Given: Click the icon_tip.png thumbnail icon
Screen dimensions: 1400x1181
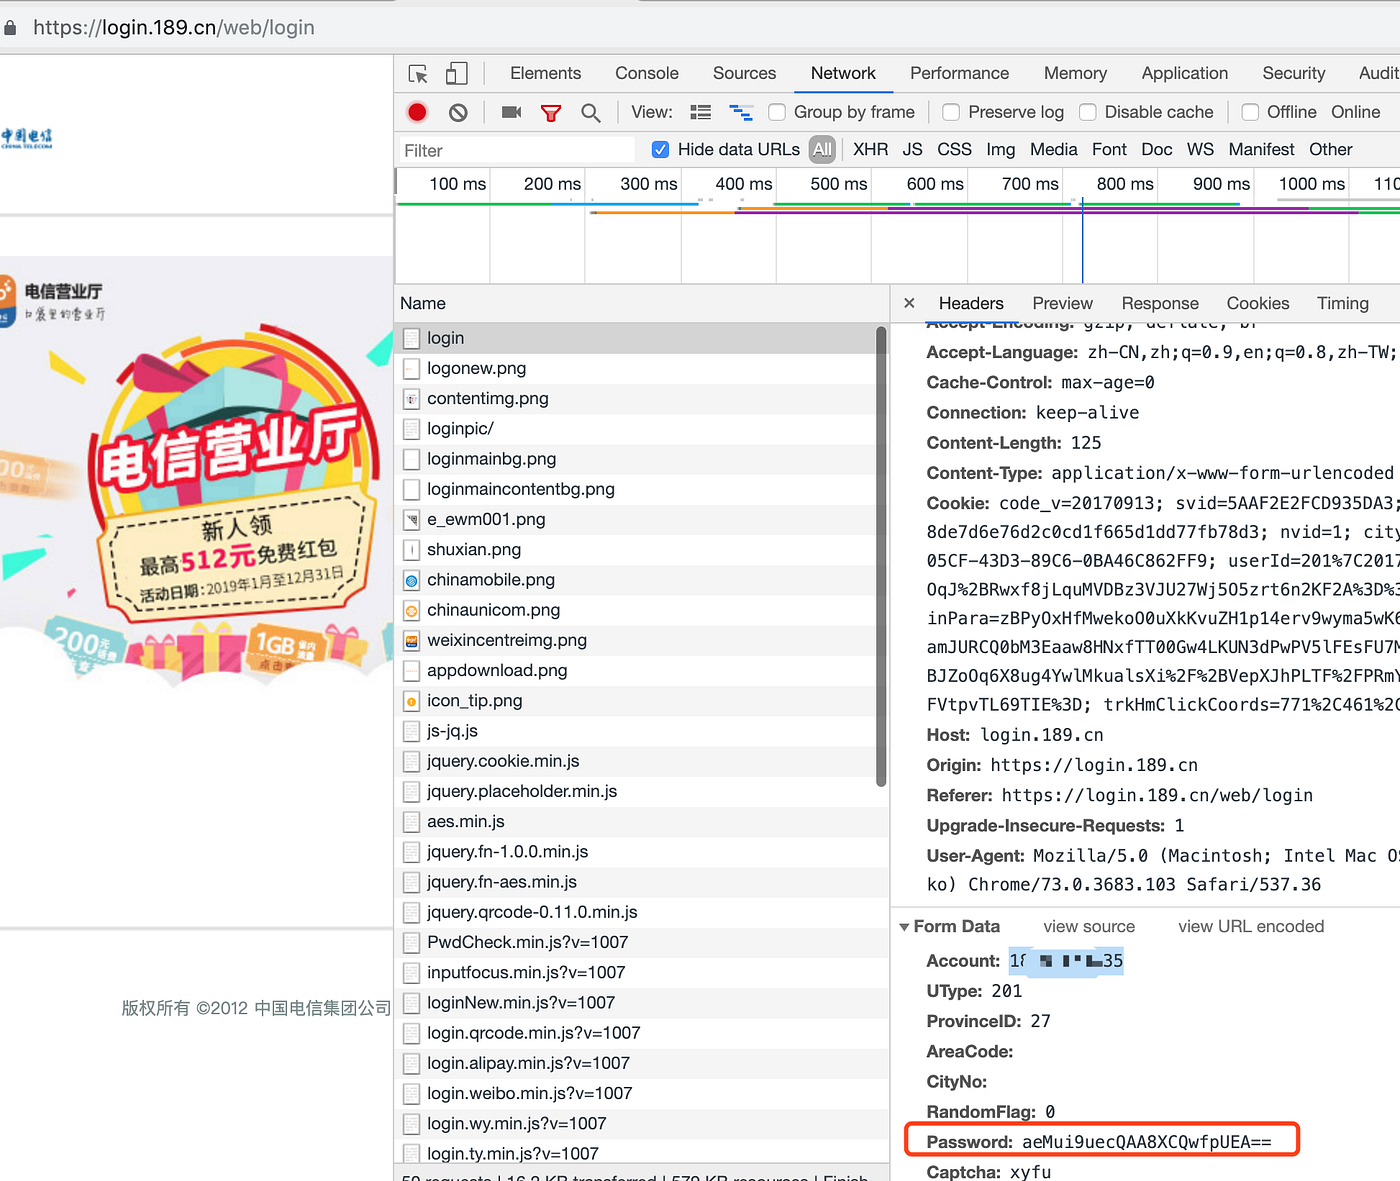Looking at the screenshot, I should [x=411, y=701].
